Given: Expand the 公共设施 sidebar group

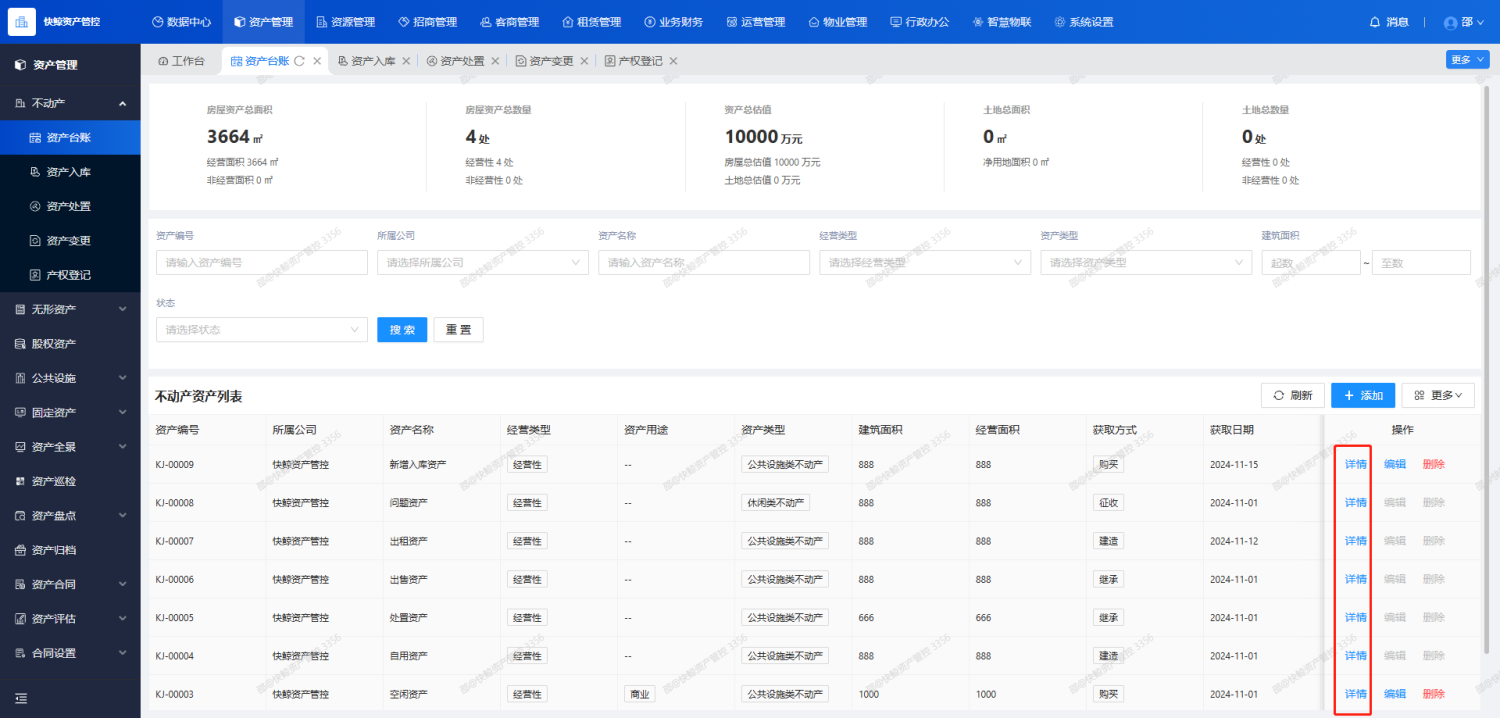Looking at the screenshot, I should [70, 378].
